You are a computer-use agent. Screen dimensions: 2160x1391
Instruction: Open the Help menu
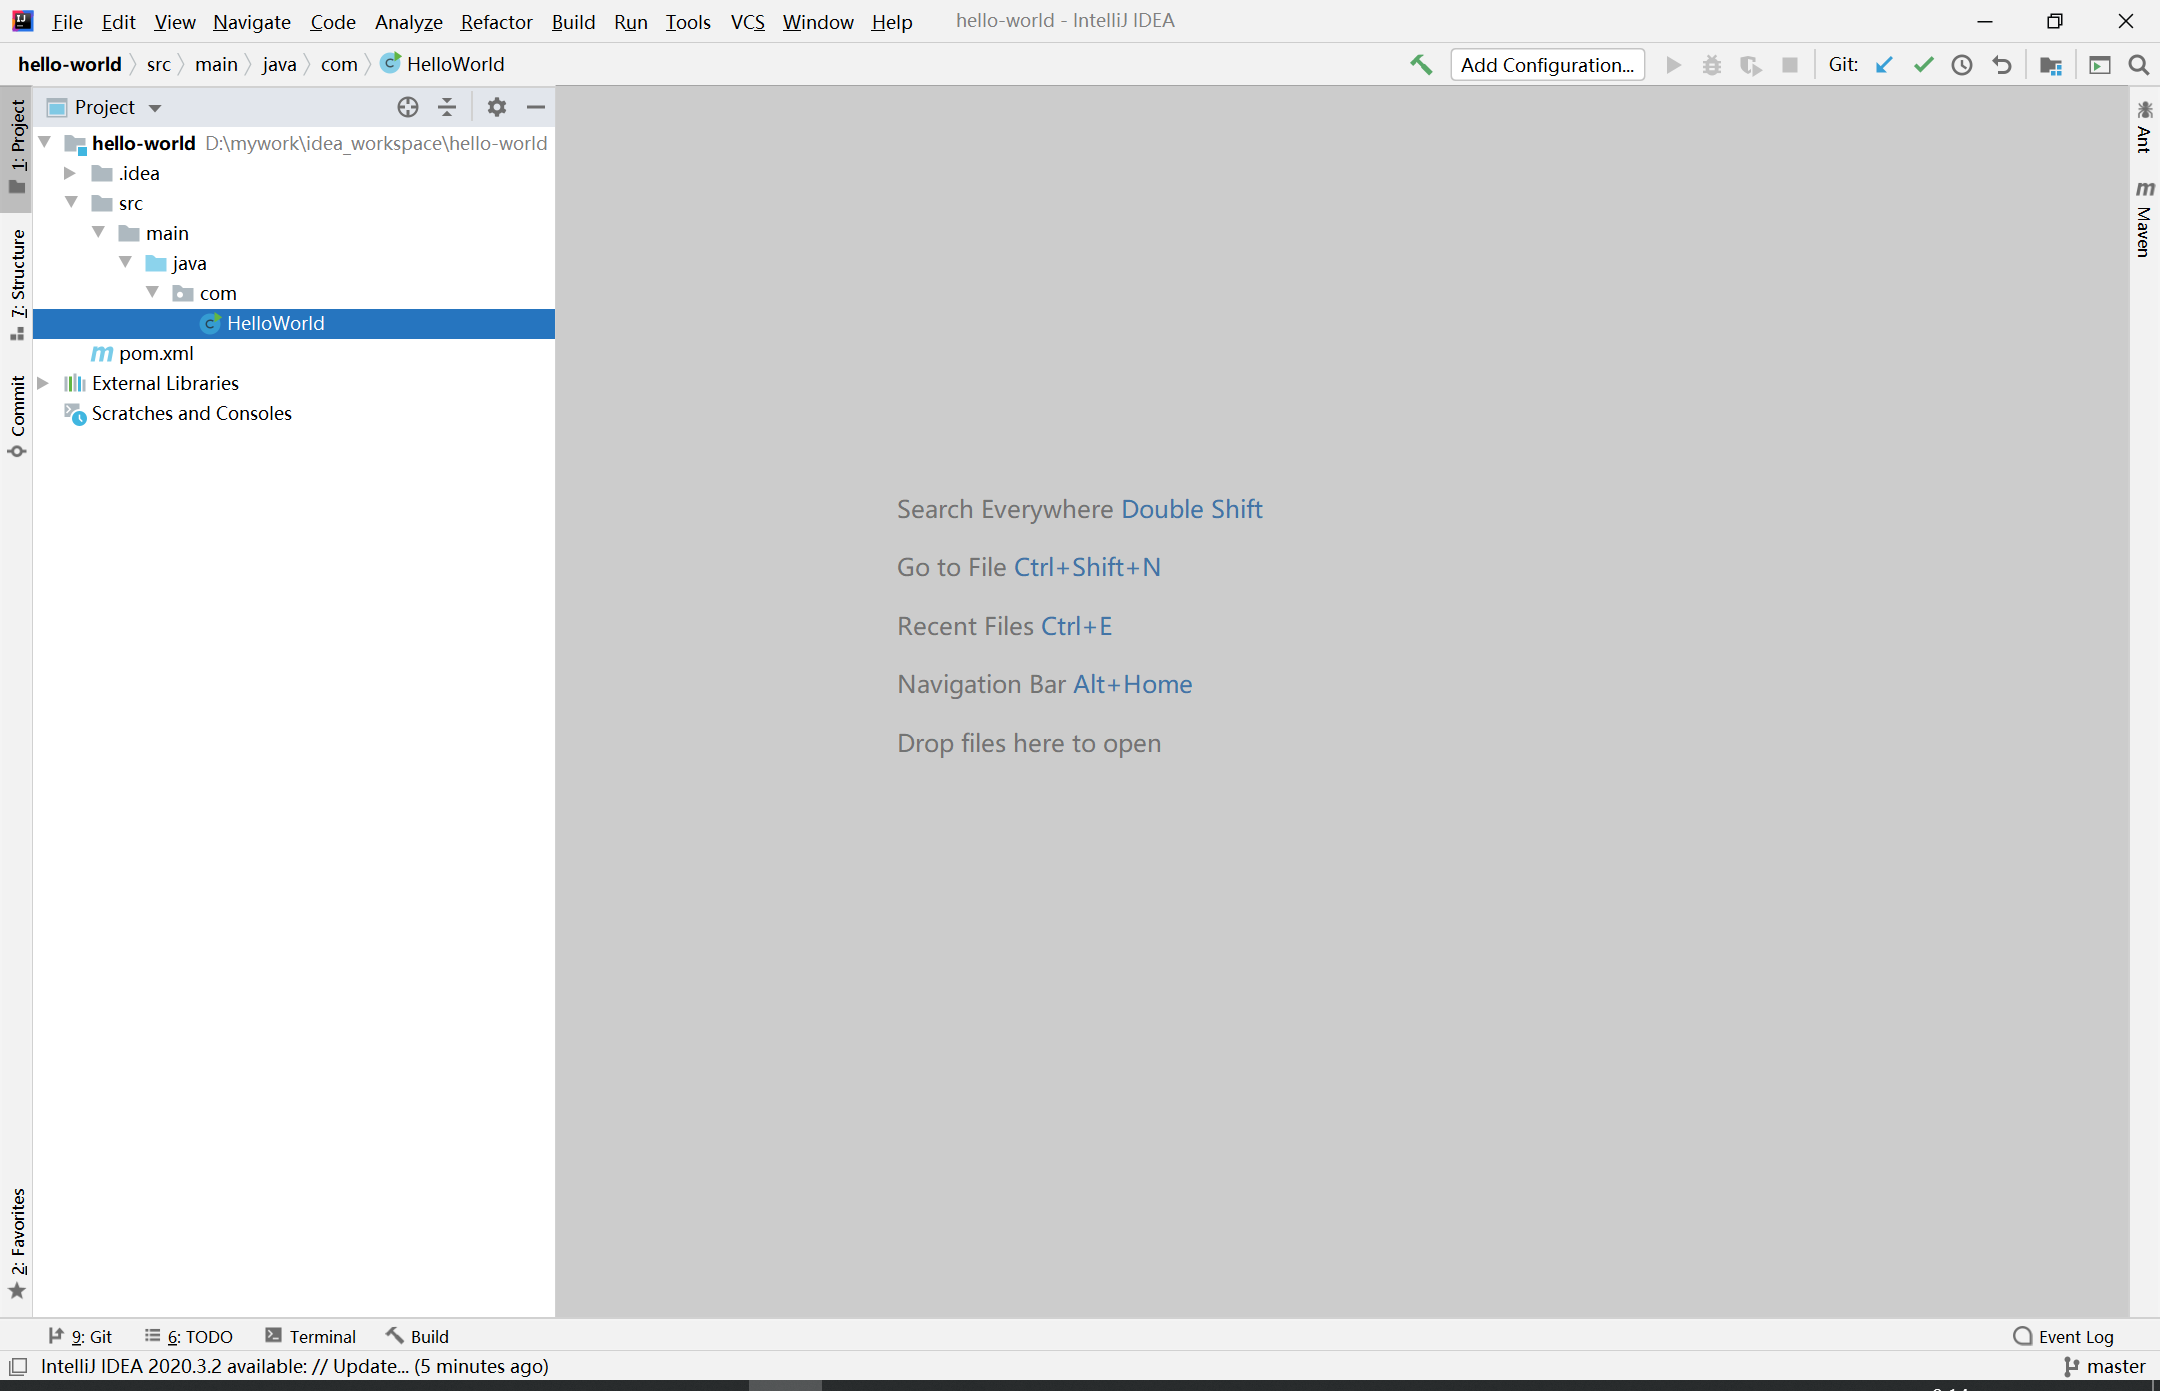pos(891,22)
